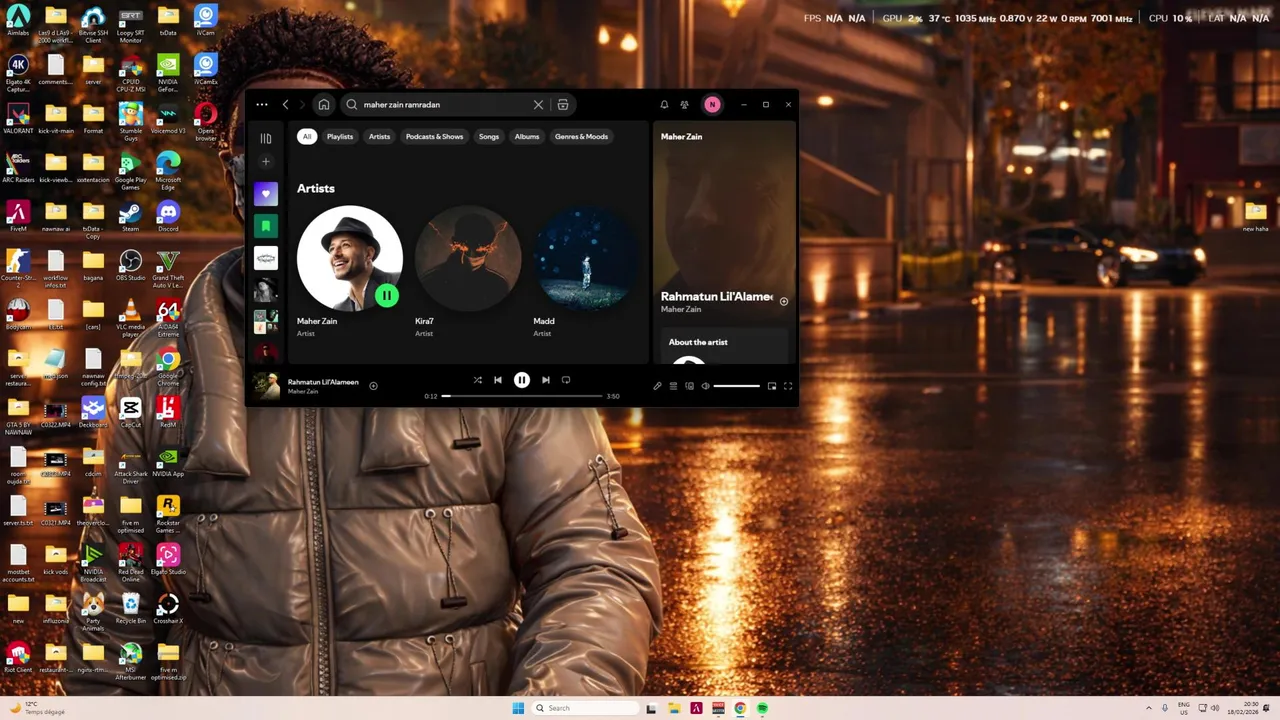Open Spotify from the taskbar

pyautogui.click(x=762, y=708)
